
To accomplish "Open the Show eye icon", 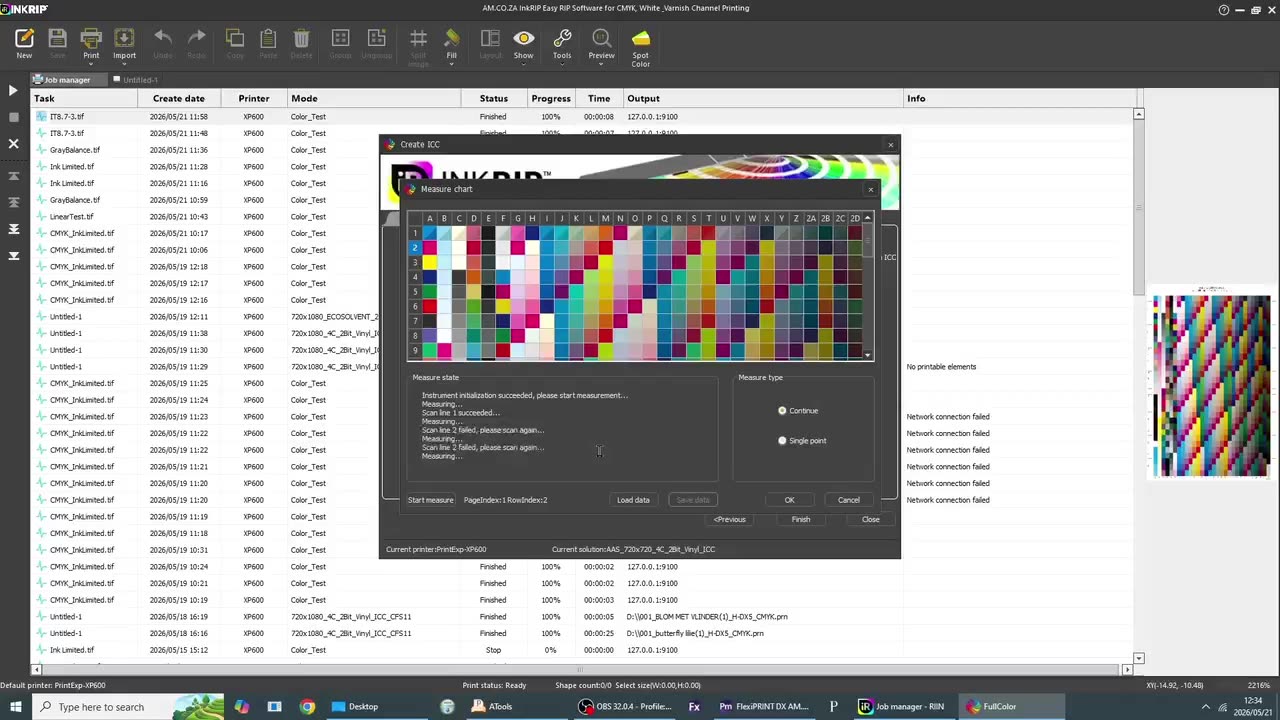I will click(x=523, y=39).
